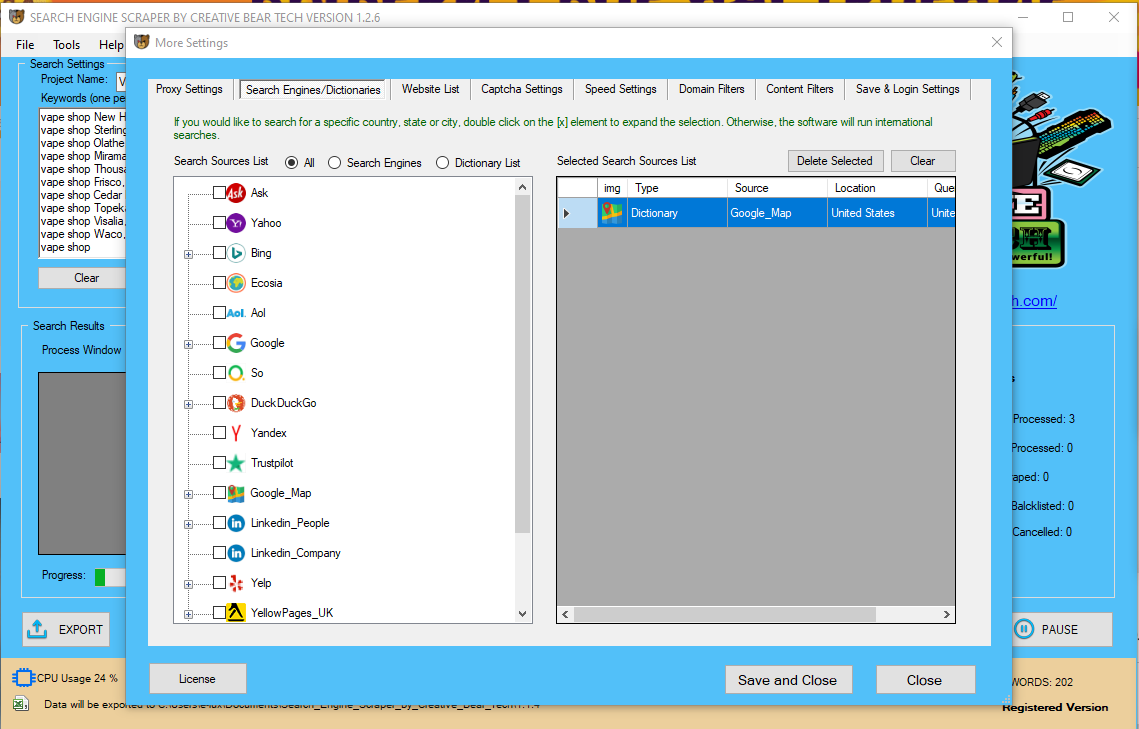Screen dimensions: 1139x729
Task: Click the Excel file icon in status bar
Action: point(21,703)
